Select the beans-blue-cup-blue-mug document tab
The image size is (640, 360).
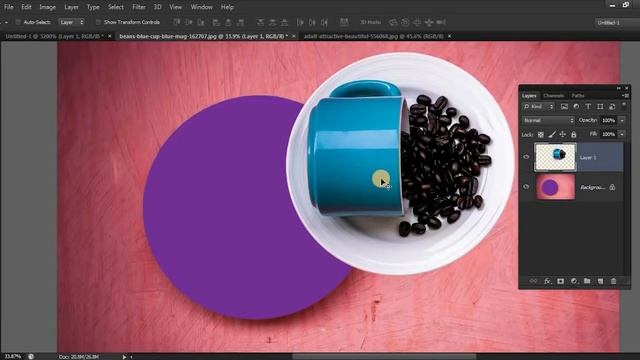[203, 36]
